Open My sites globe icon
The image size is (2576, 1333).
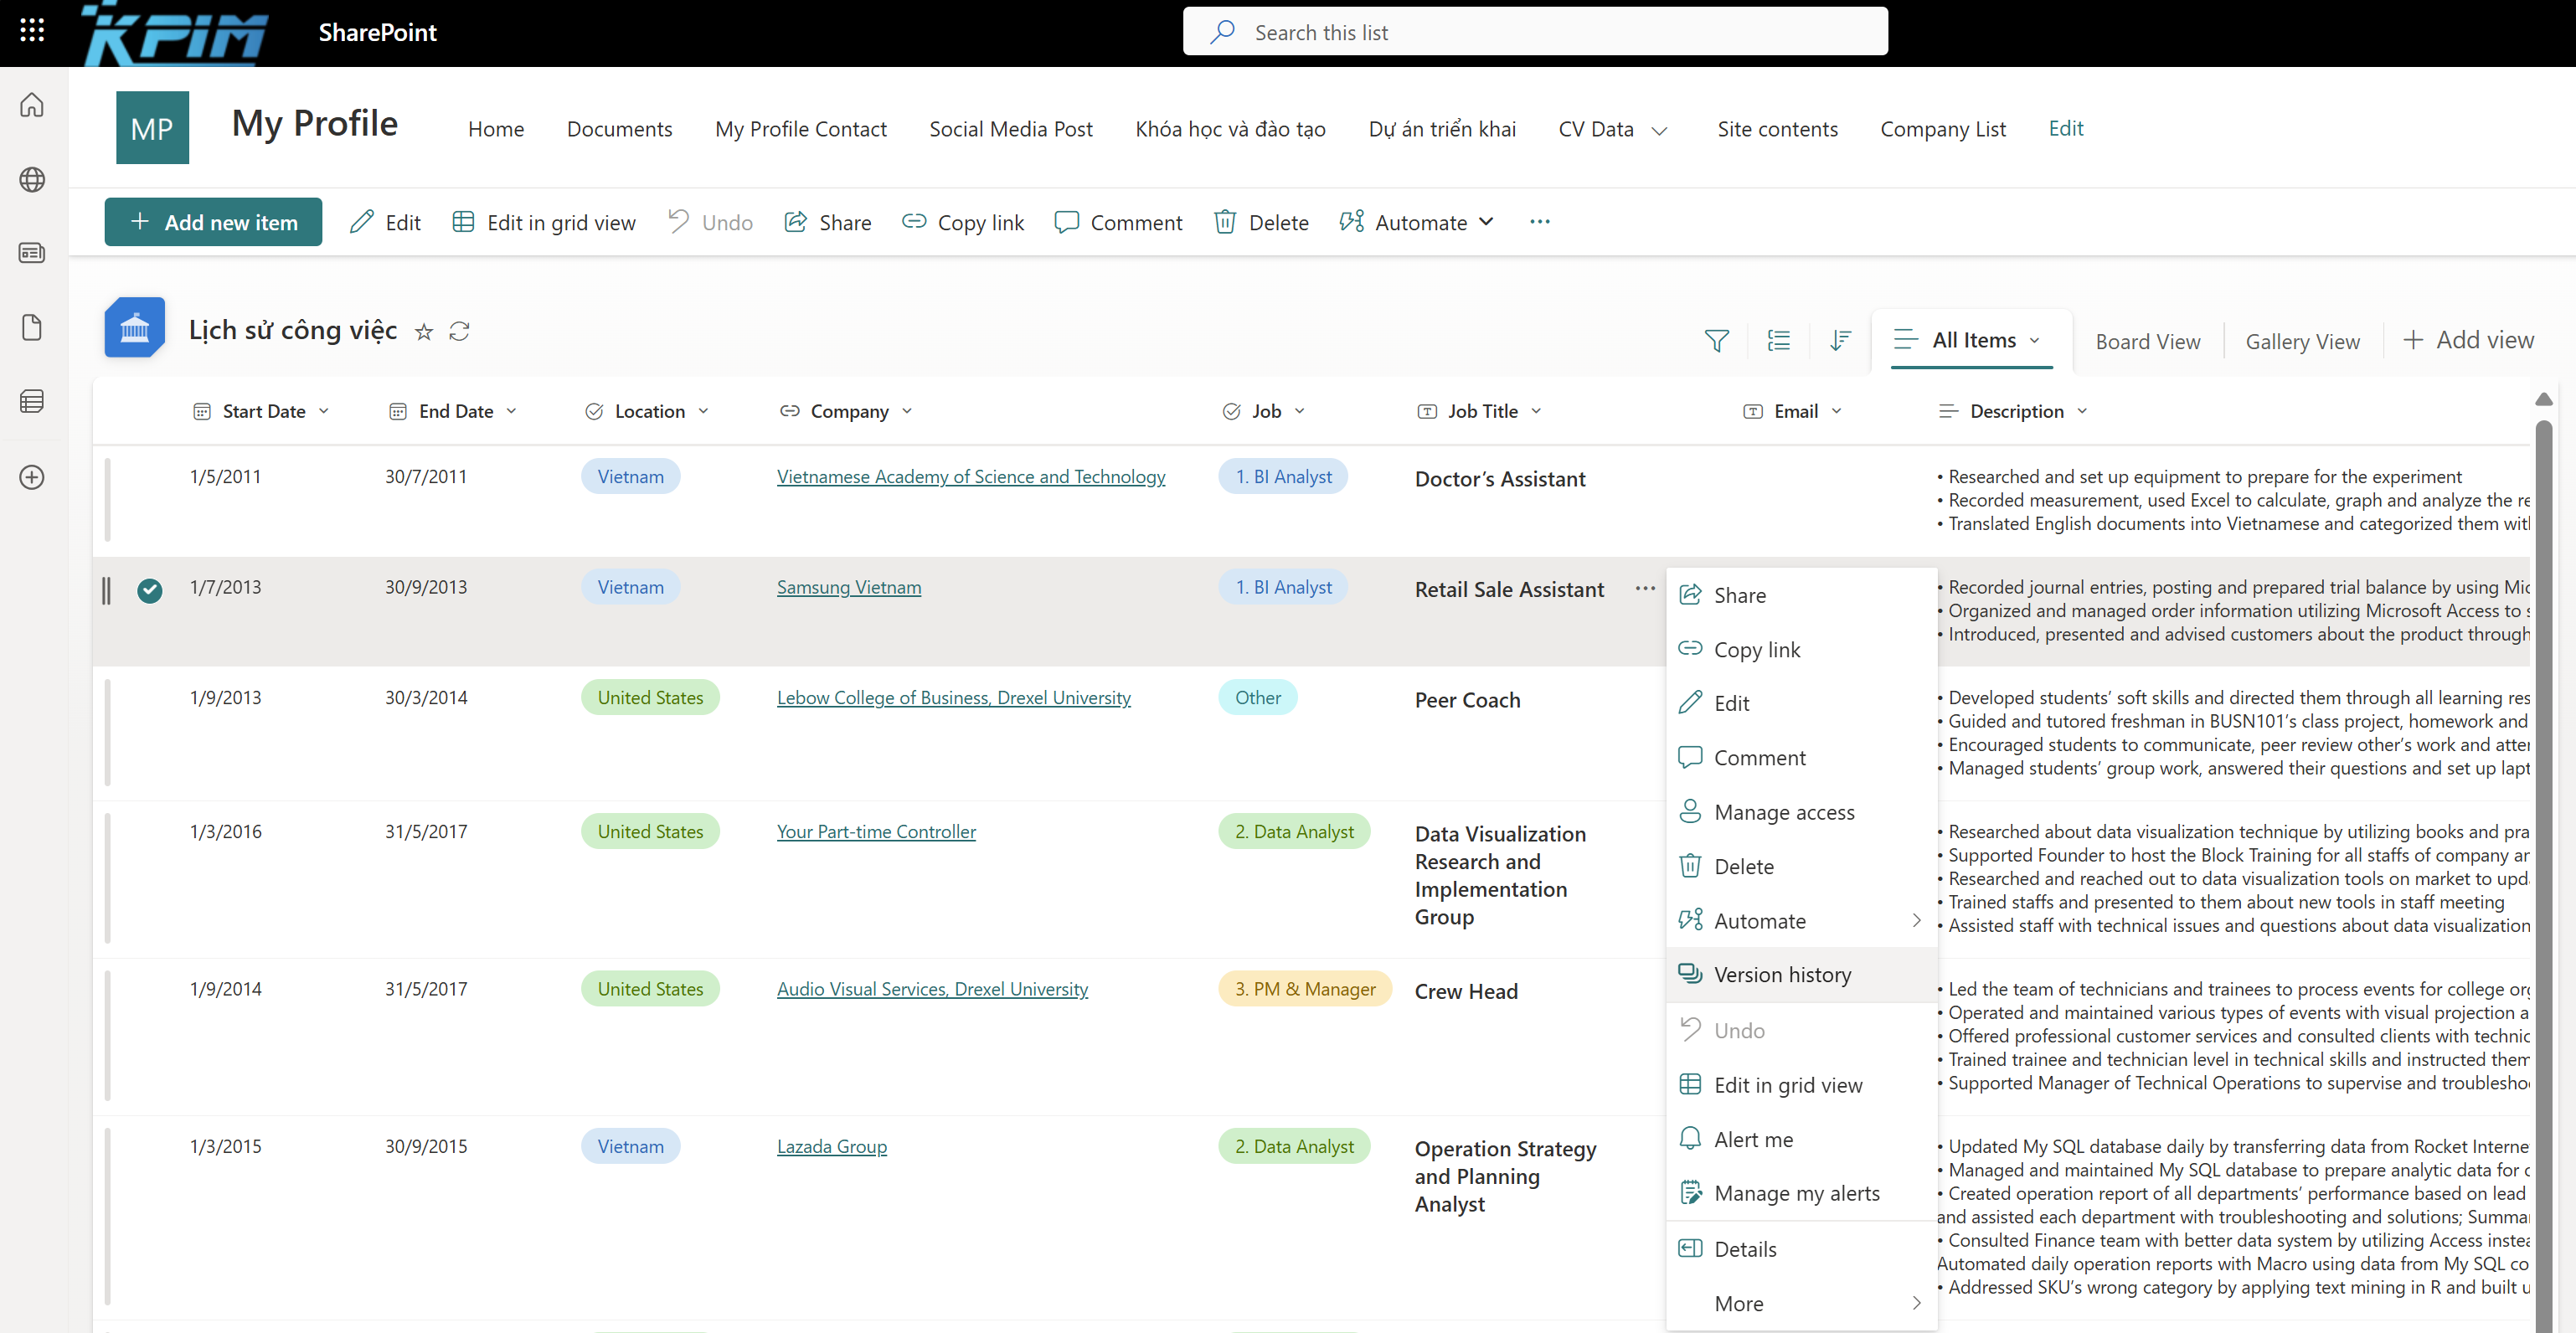[32, 179]
